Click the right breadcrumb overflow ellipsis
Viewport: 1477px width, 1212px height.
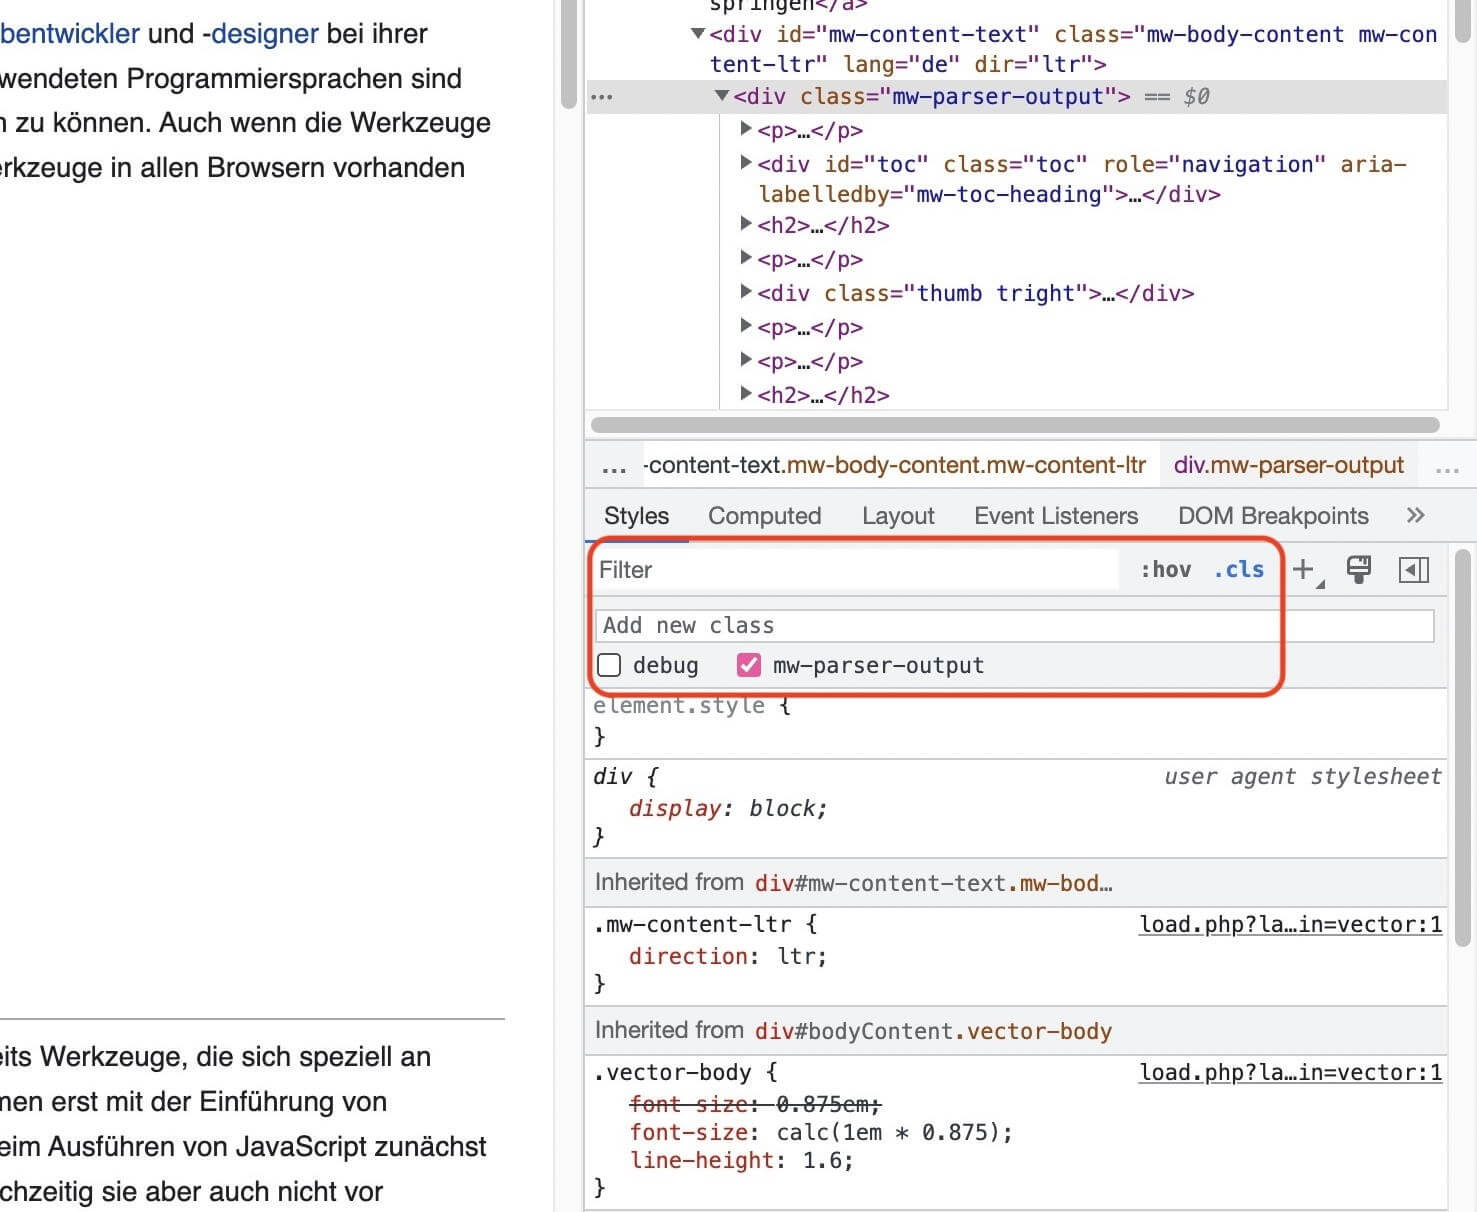[x=1447, y=467]
